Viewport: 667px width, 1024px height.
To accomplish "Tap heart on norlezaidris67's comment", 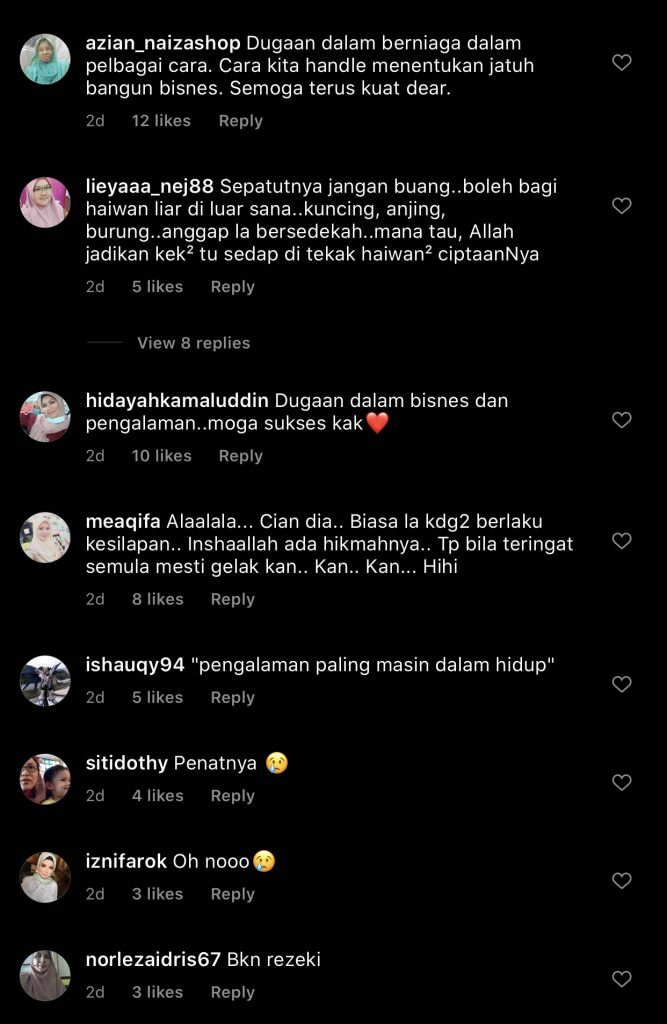I will coord(621,979).
